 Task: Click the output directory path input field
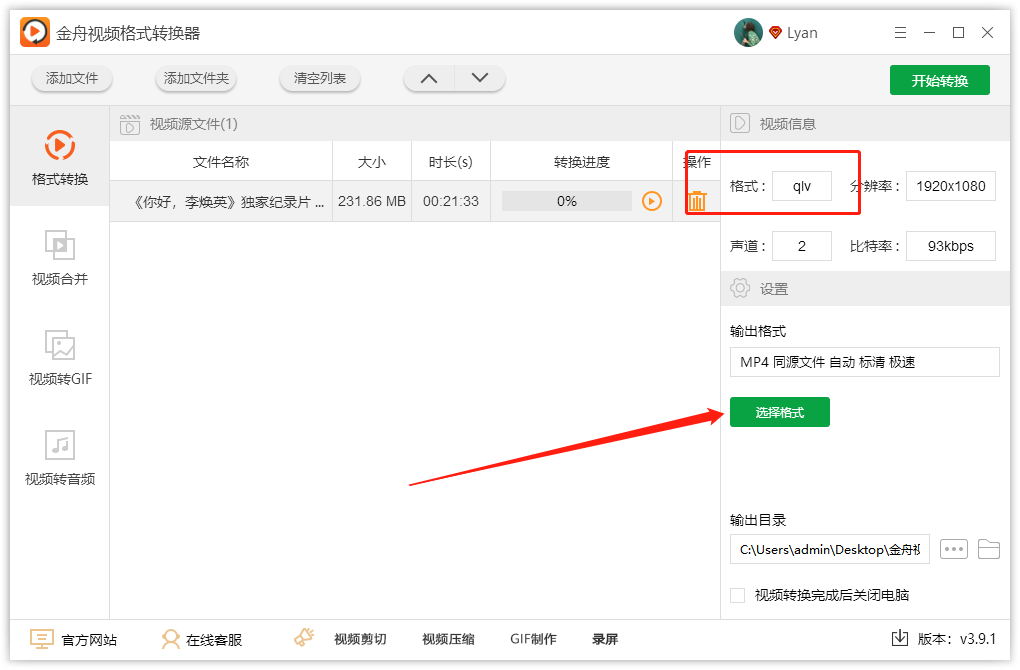point(829,548)
